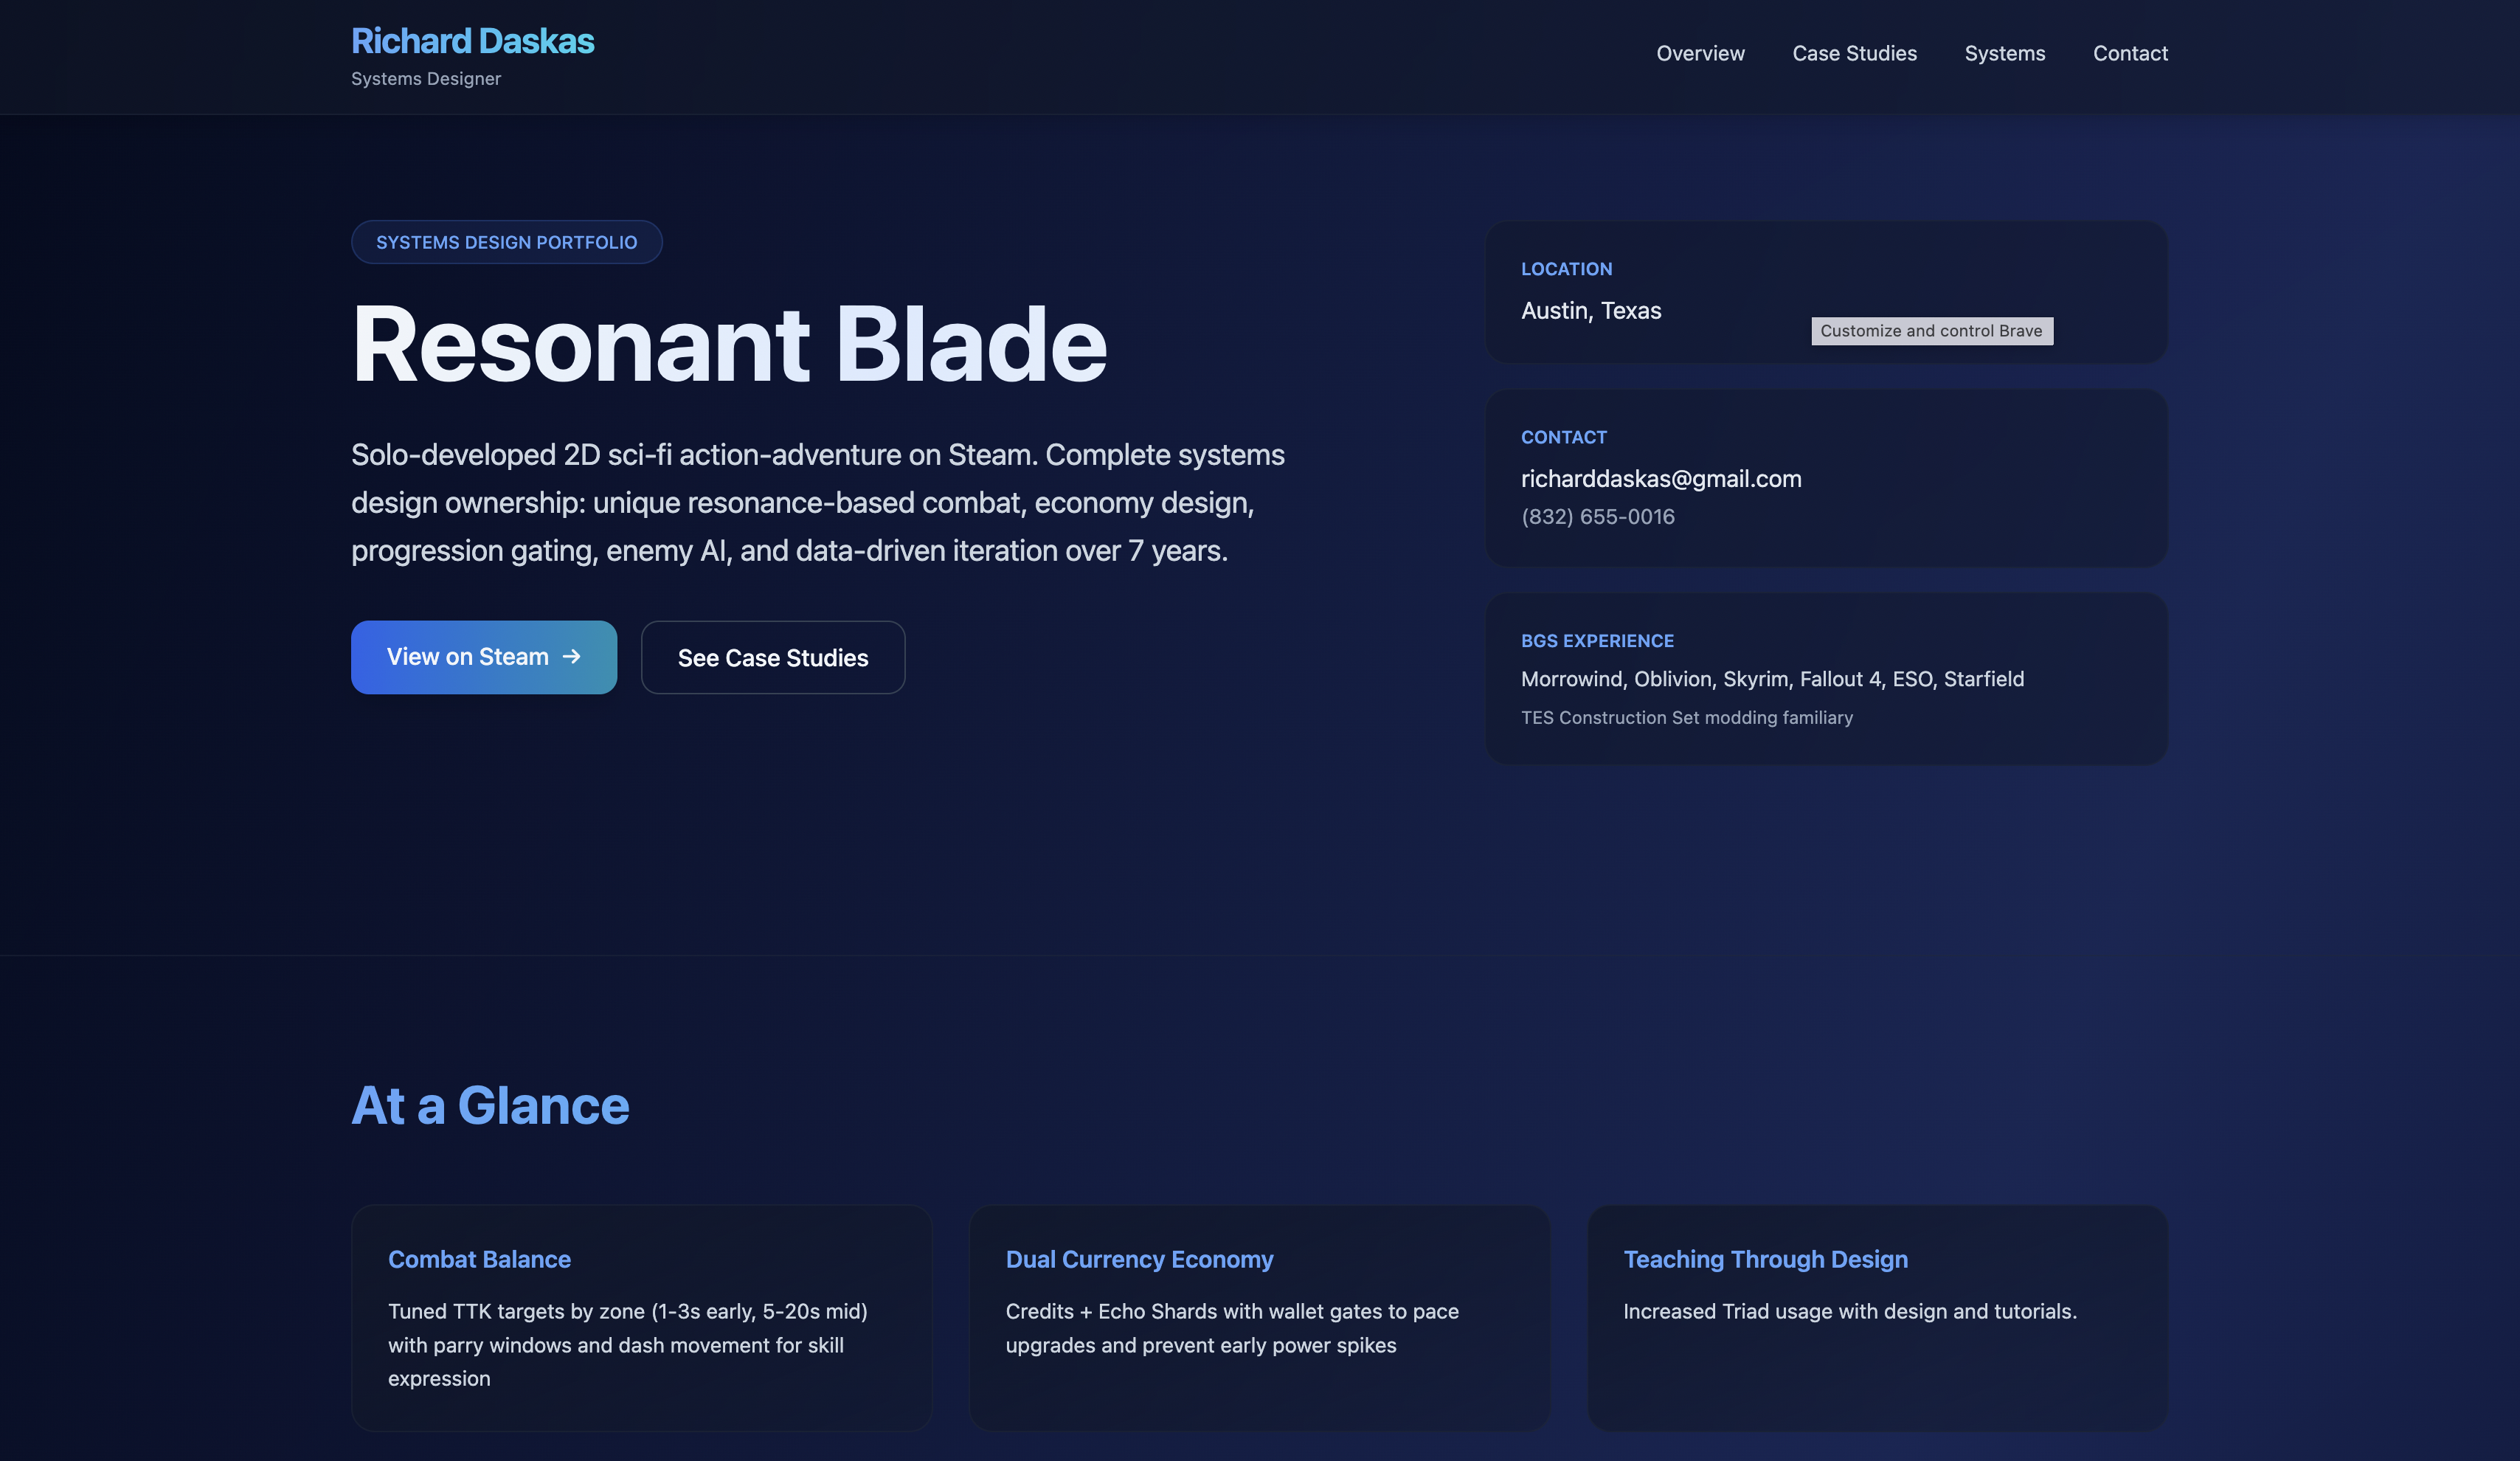The height and width of the screenshot is (1461, 2520).
Task: Open the Customize and control Brave menu
Action: point(1931,331)
